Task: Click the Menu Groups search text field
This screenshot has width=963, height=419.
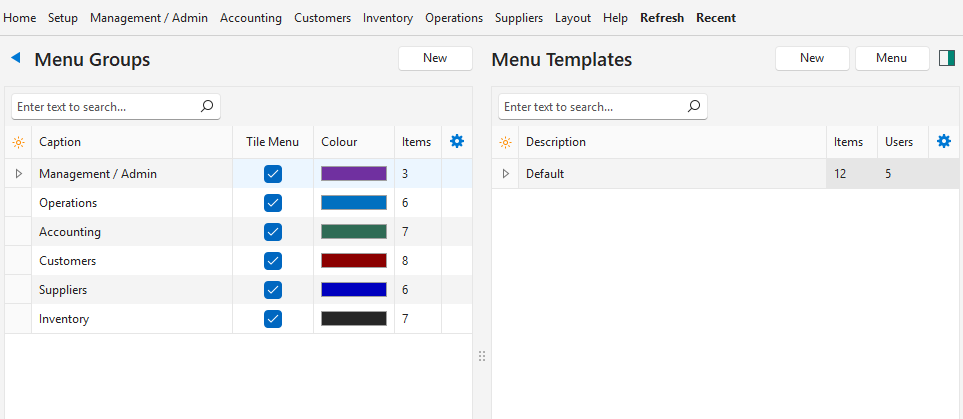Action: click(105, 106)
